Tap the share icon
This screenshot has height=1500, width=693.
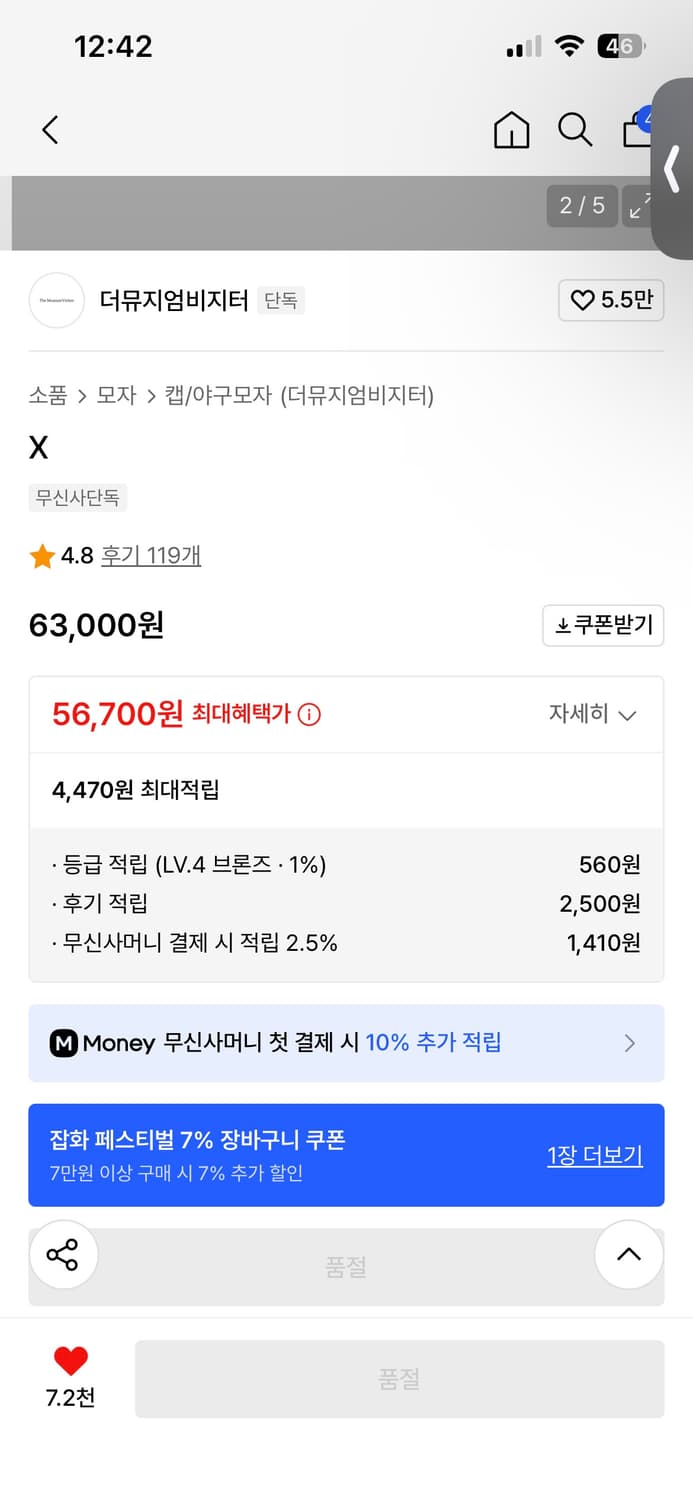pos(64,1254)
